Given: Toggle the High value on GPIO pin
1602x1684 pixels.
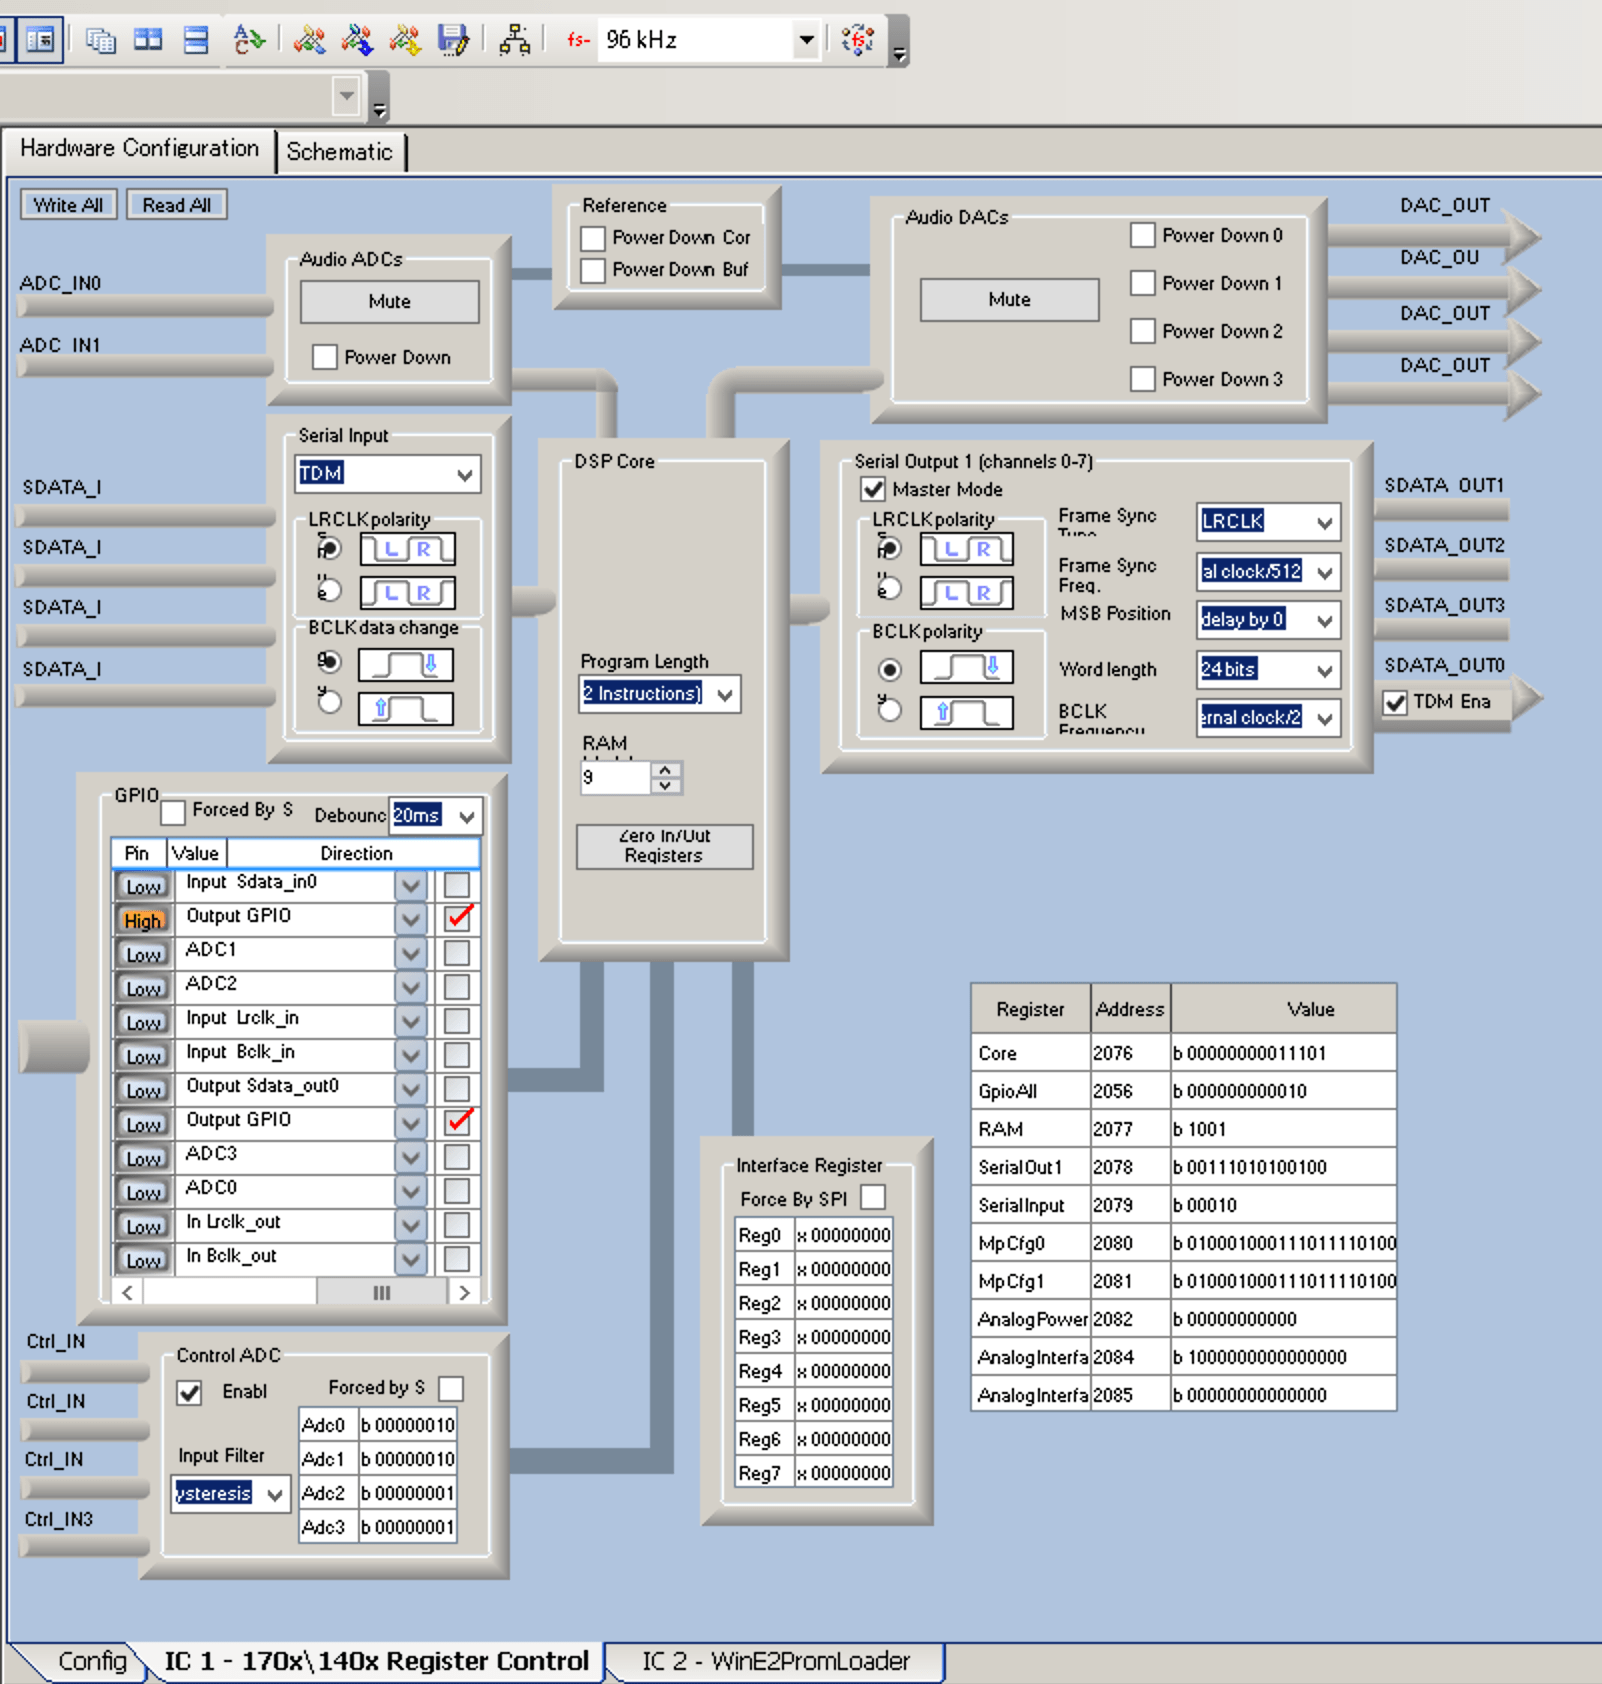Looking at the screenshot, I should click(143, 920).
